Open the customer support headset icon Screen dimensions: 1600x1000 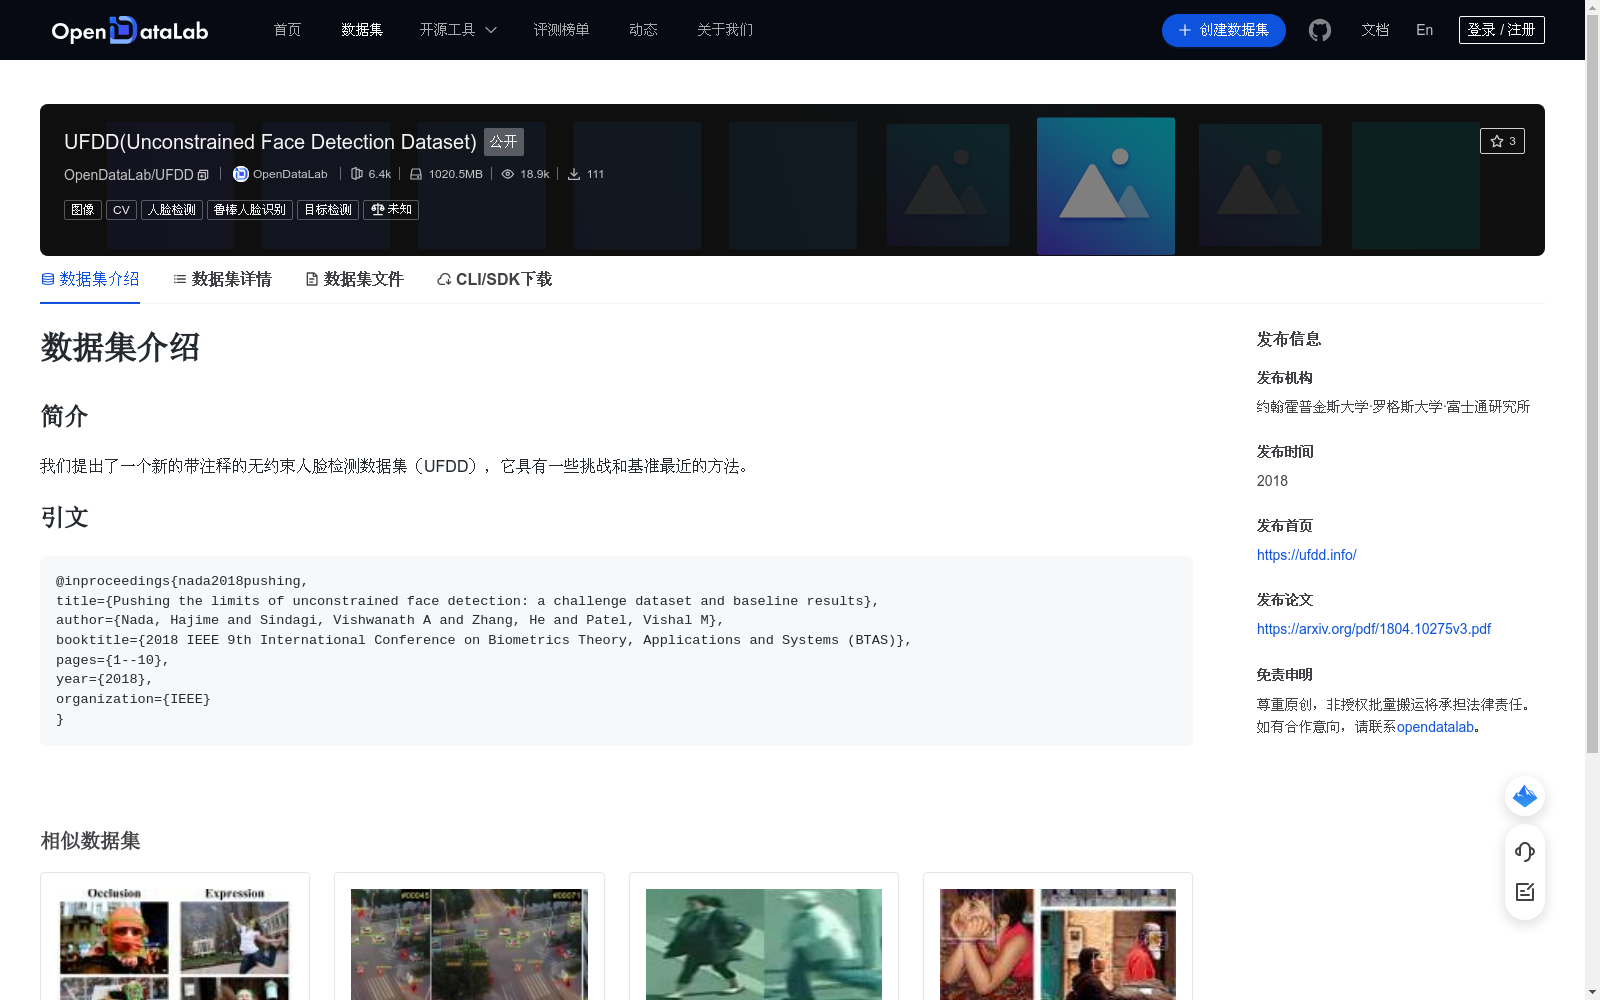[x=1525, y=852]
